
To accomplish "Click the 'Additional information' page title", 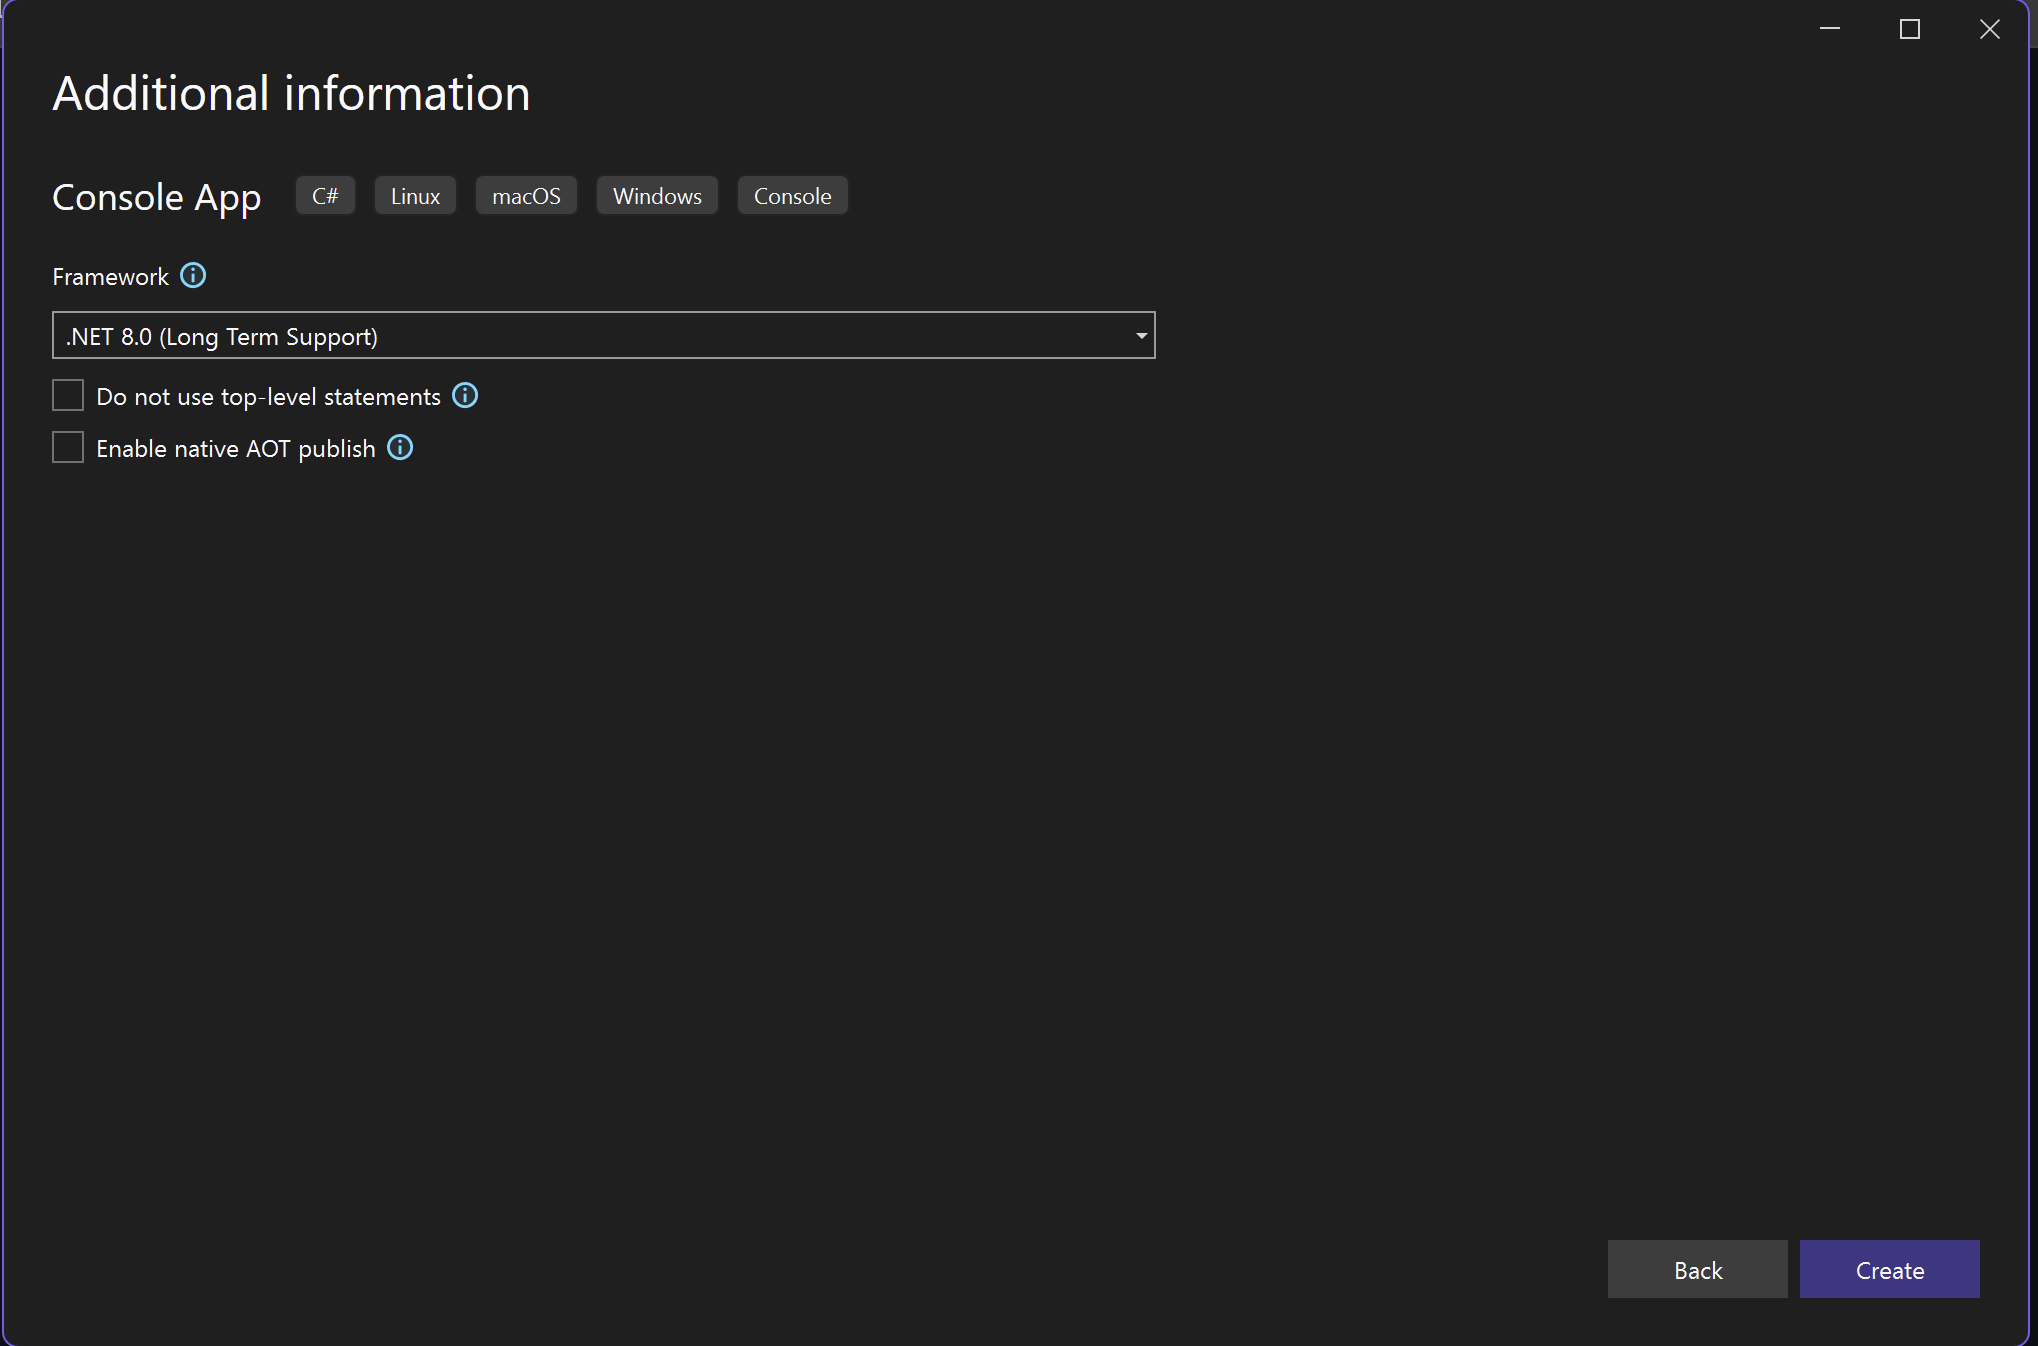I will [291, 94].
